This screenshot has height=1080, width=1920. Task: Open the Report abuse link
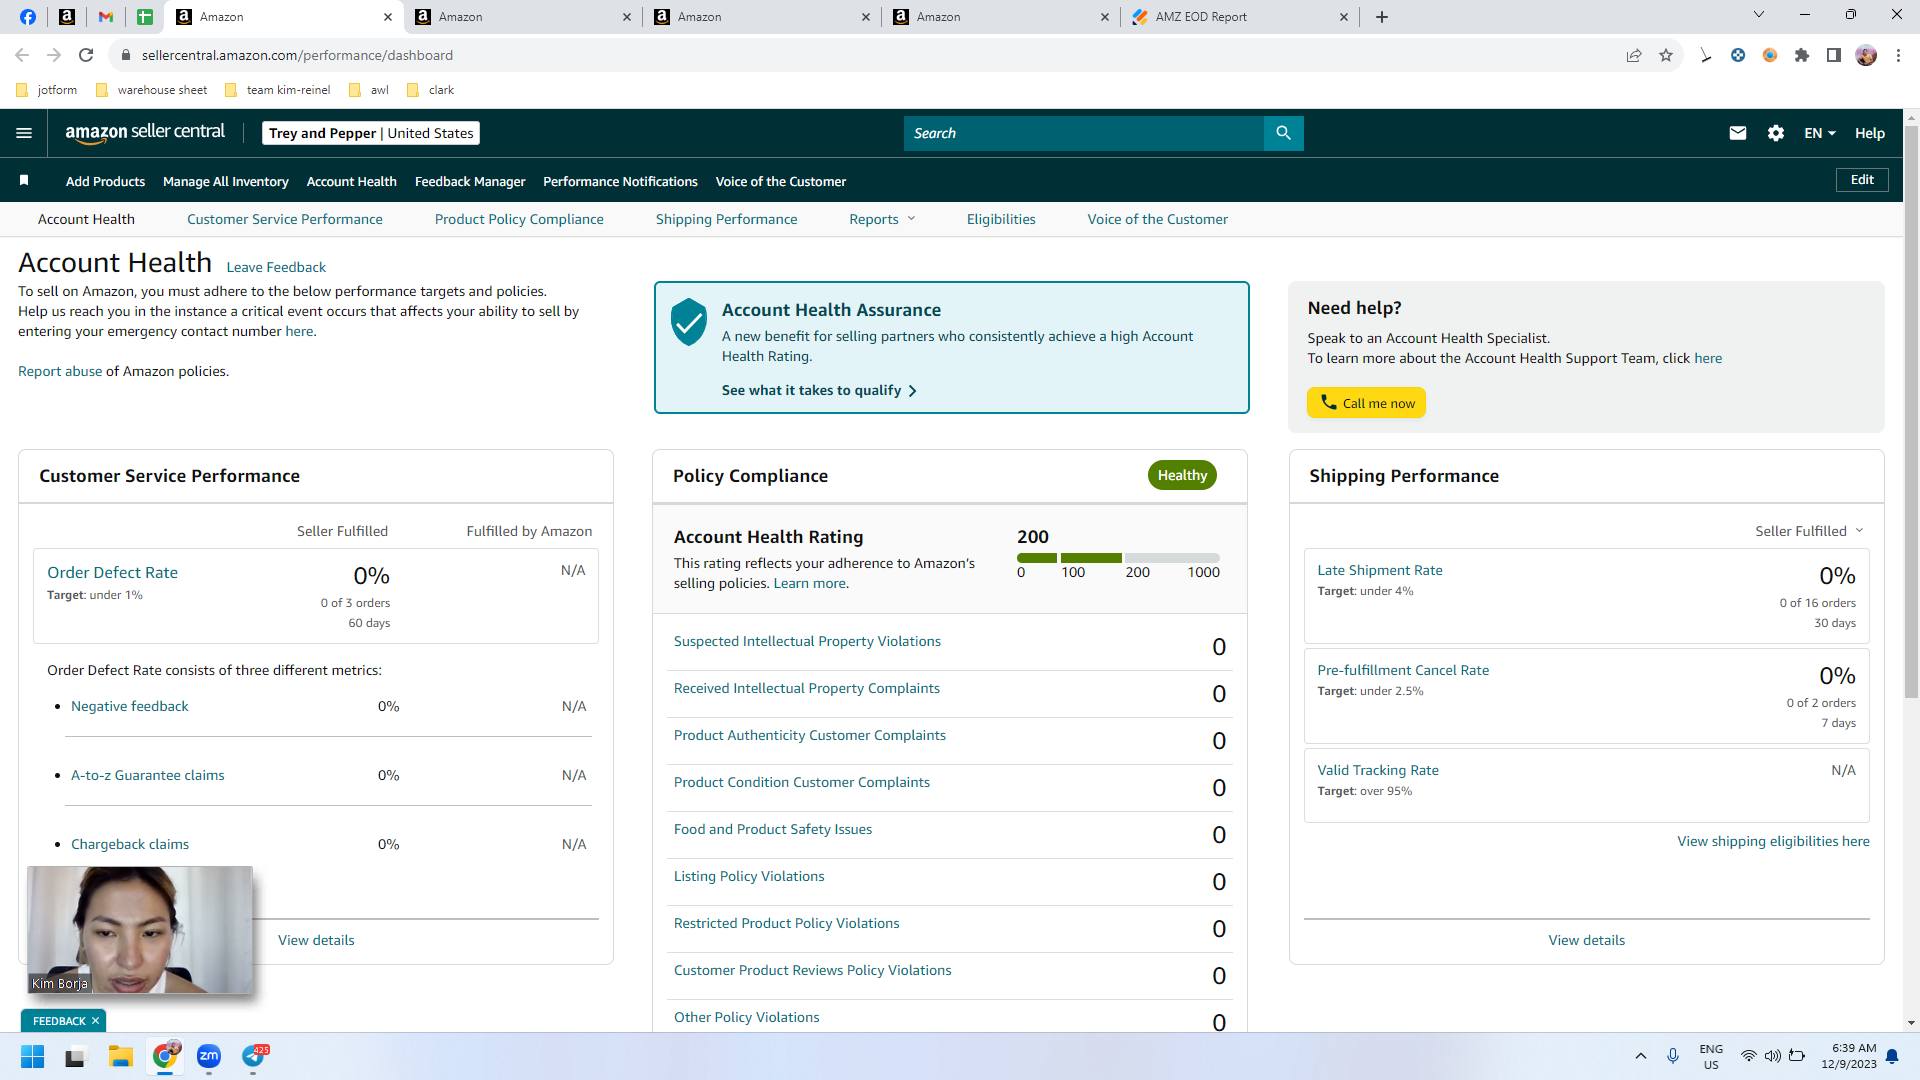[x=60, y=371]
